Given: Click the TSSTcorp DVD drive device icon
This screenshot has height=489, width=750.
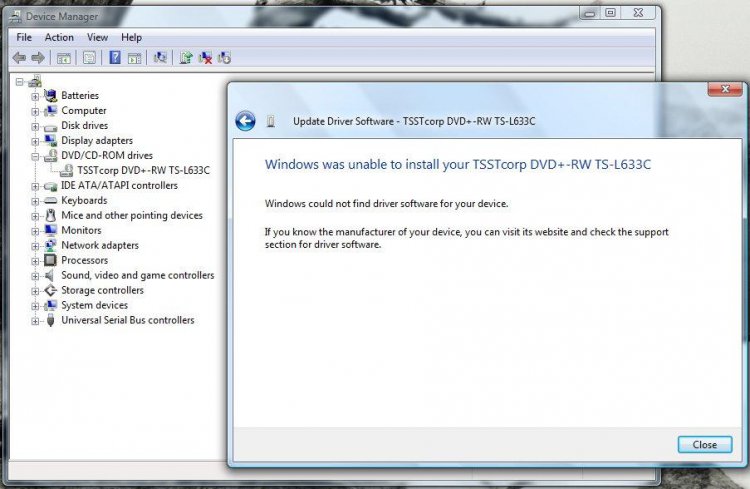Looking at the screenshot, I should coord(66,170).
